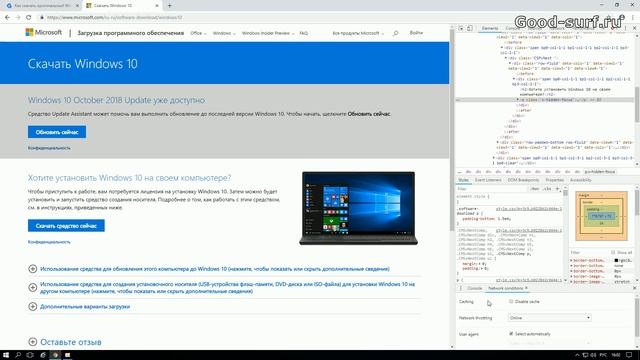The width and height of the screenshot is (640, 360).
Task: Click the browser Back arrow
Action: coord(7,18)
